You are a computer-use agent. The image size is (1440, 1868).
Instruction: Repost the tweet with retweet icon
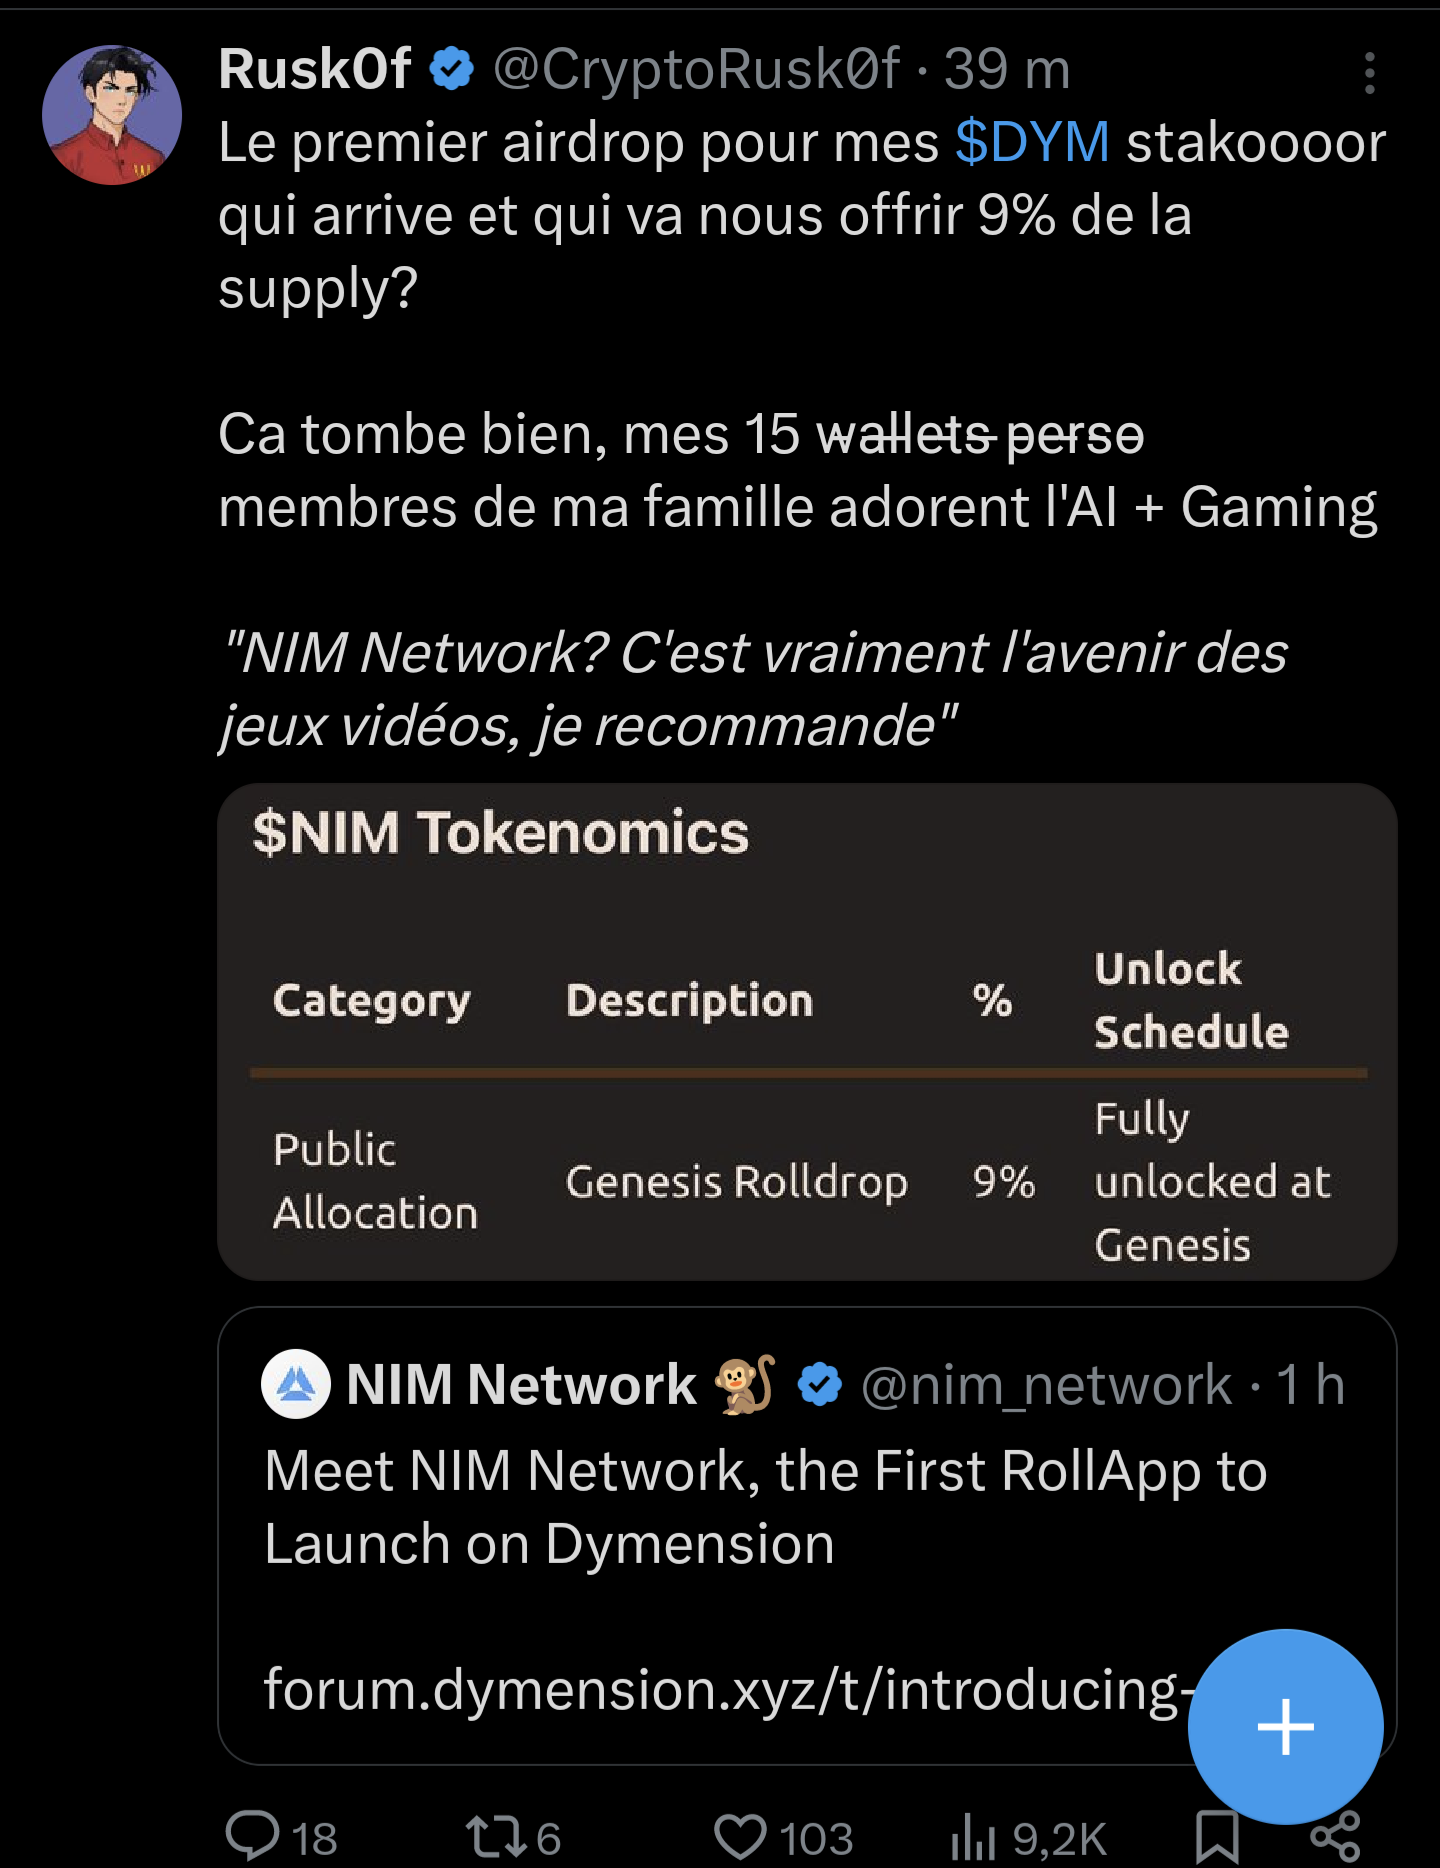pos(495,1837)
